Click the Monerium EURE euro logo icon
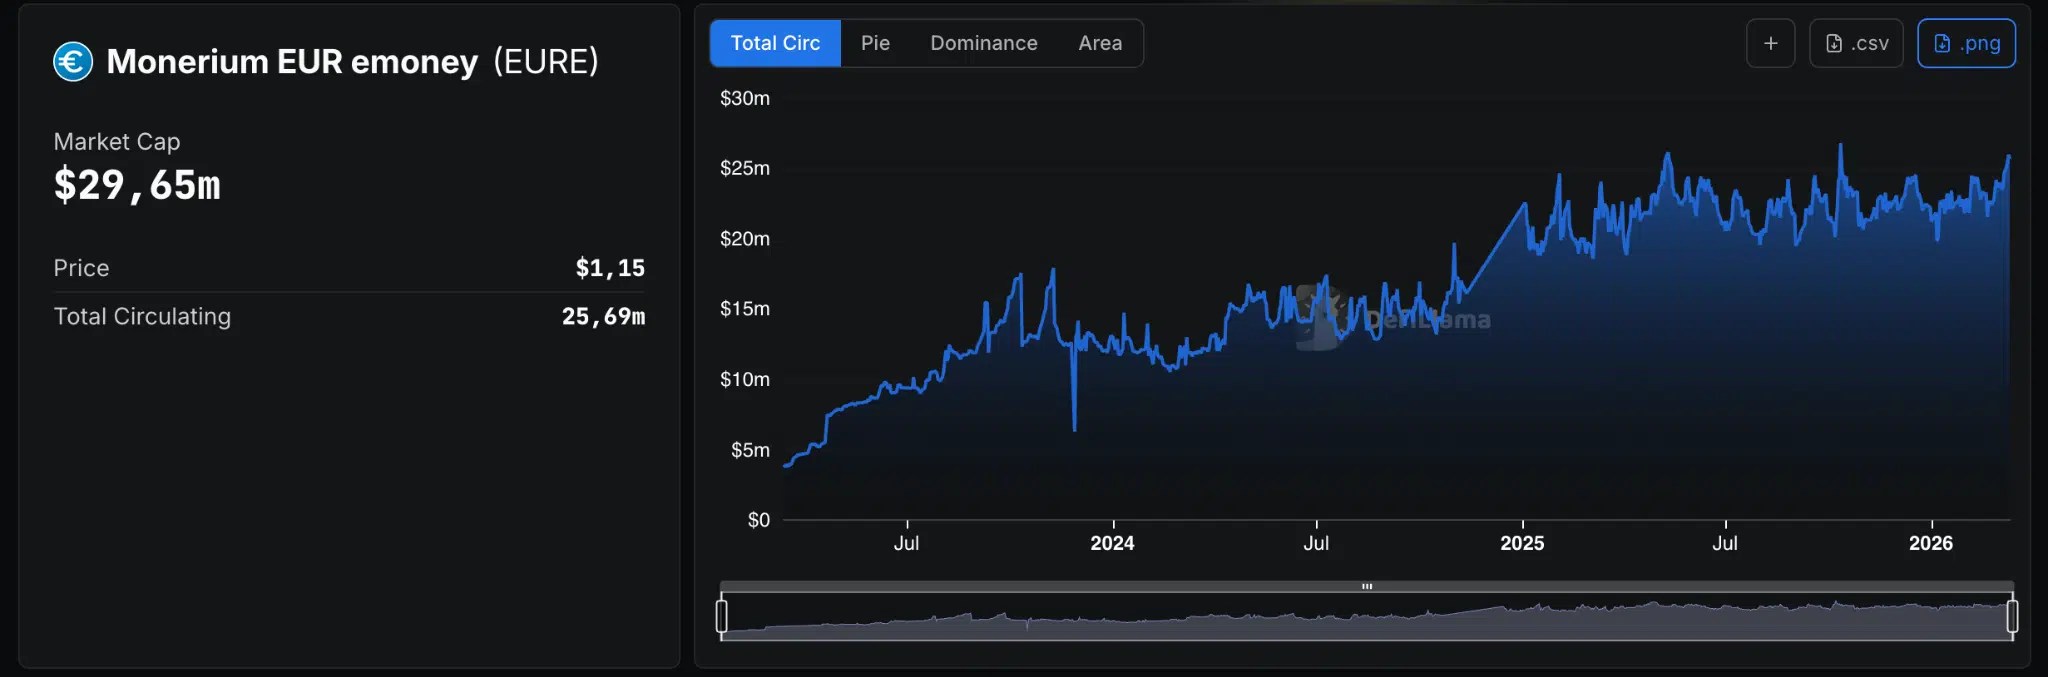Image resolution: width=2048 pixels, height=677 pixels. coord(73,62)
